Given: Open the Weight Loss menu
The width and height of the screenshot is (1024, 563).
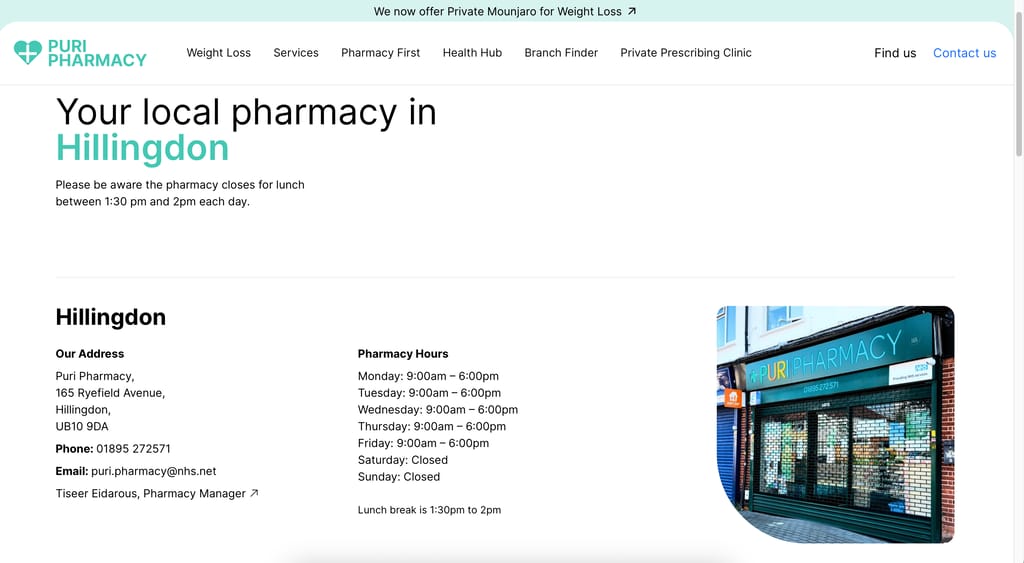Looking at the screenshot, I should tap(219, 53).
